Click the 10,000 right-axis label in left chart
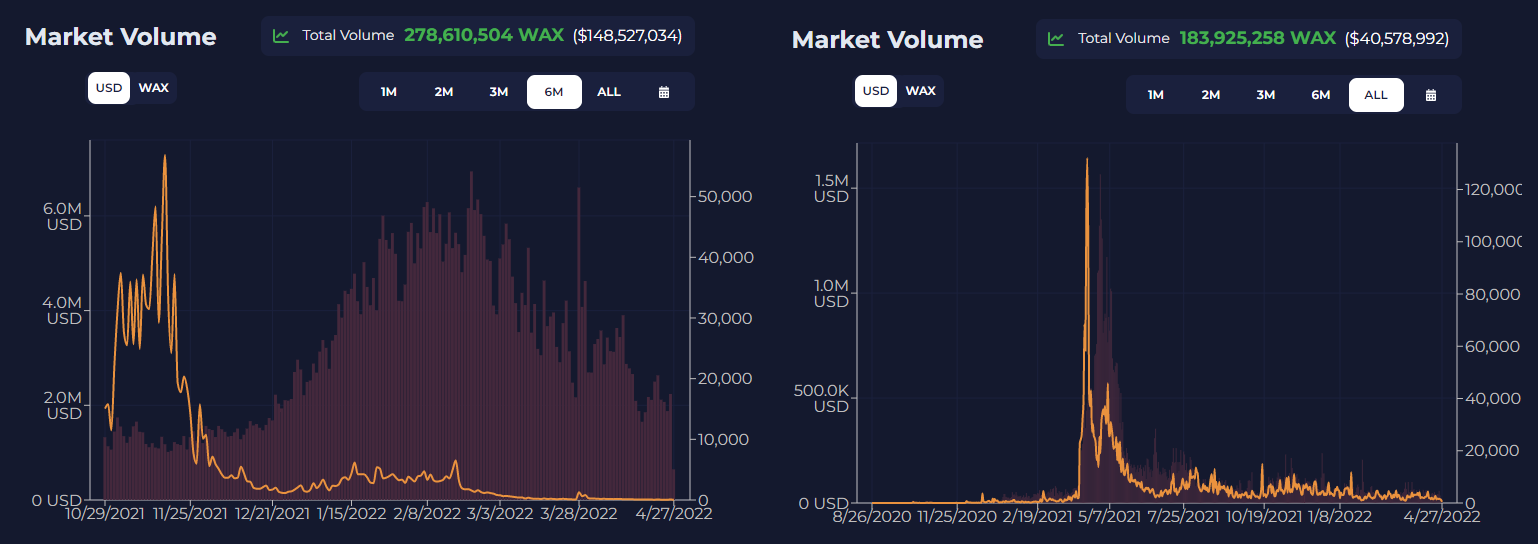 click(725, 439)
